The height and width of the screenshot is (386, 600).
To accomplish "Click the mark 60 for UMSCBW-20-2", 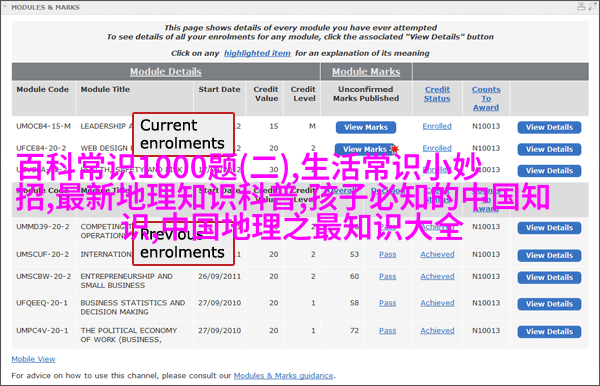I will [354, 276].
